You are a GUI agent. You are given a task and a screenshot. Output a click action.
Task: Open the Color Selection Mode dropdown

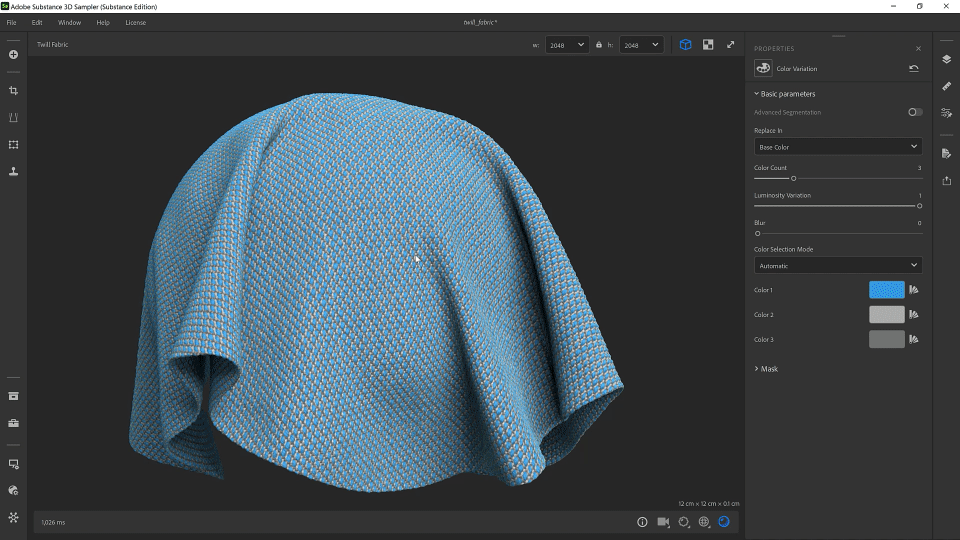pyautogui.click(x=838, y=266)
